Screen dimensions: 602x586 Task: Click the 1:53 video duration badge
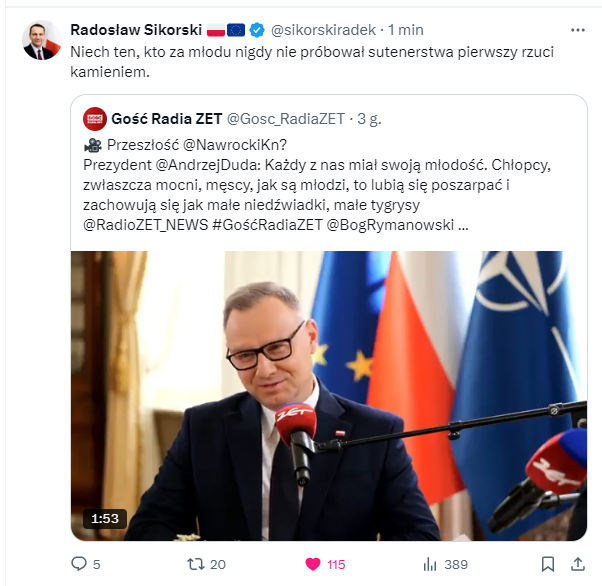pyautogui.click(x=105, y=519)
